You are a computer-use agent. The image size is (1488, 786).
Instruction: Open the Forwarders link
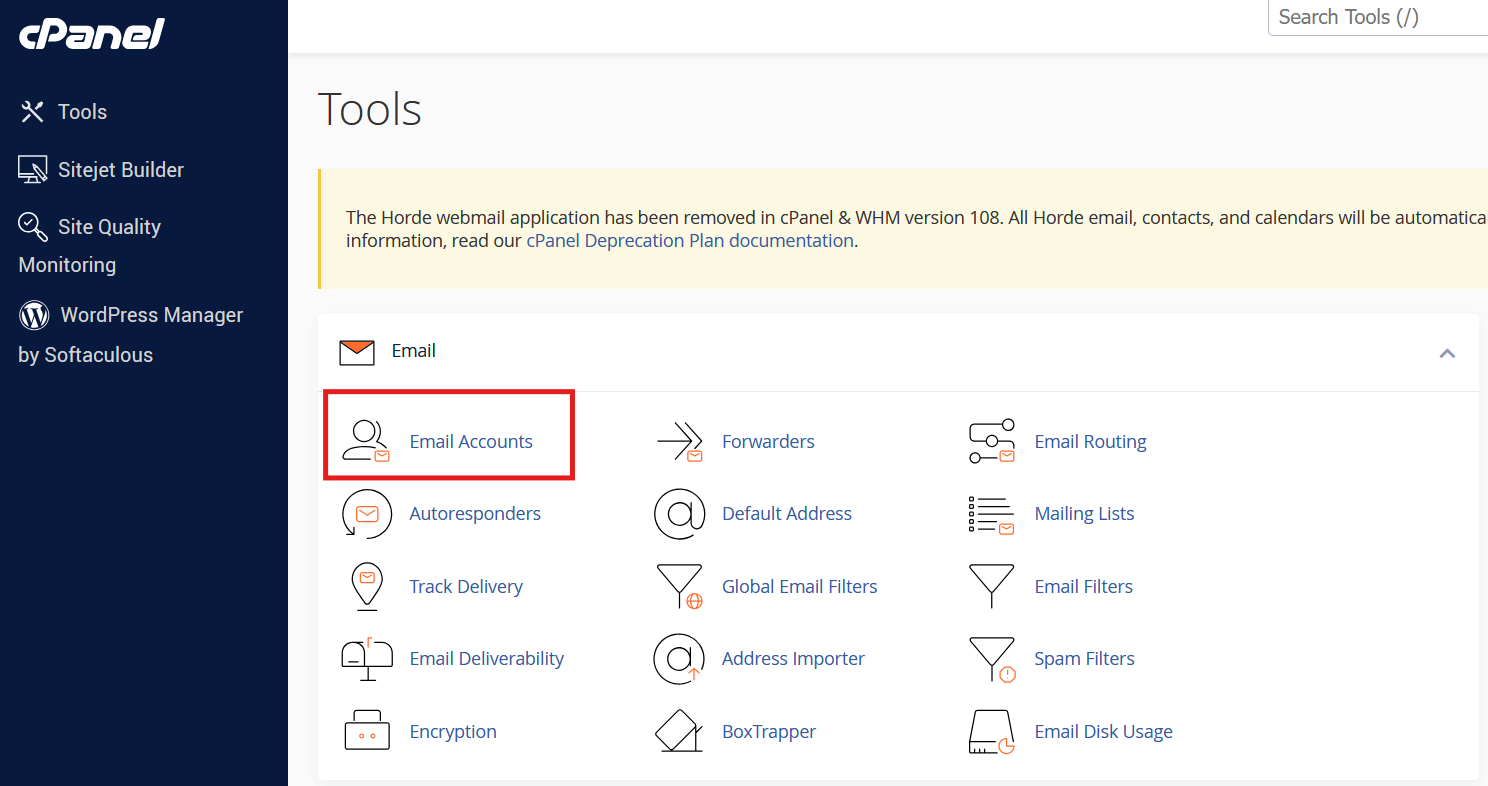click(768, 441)
